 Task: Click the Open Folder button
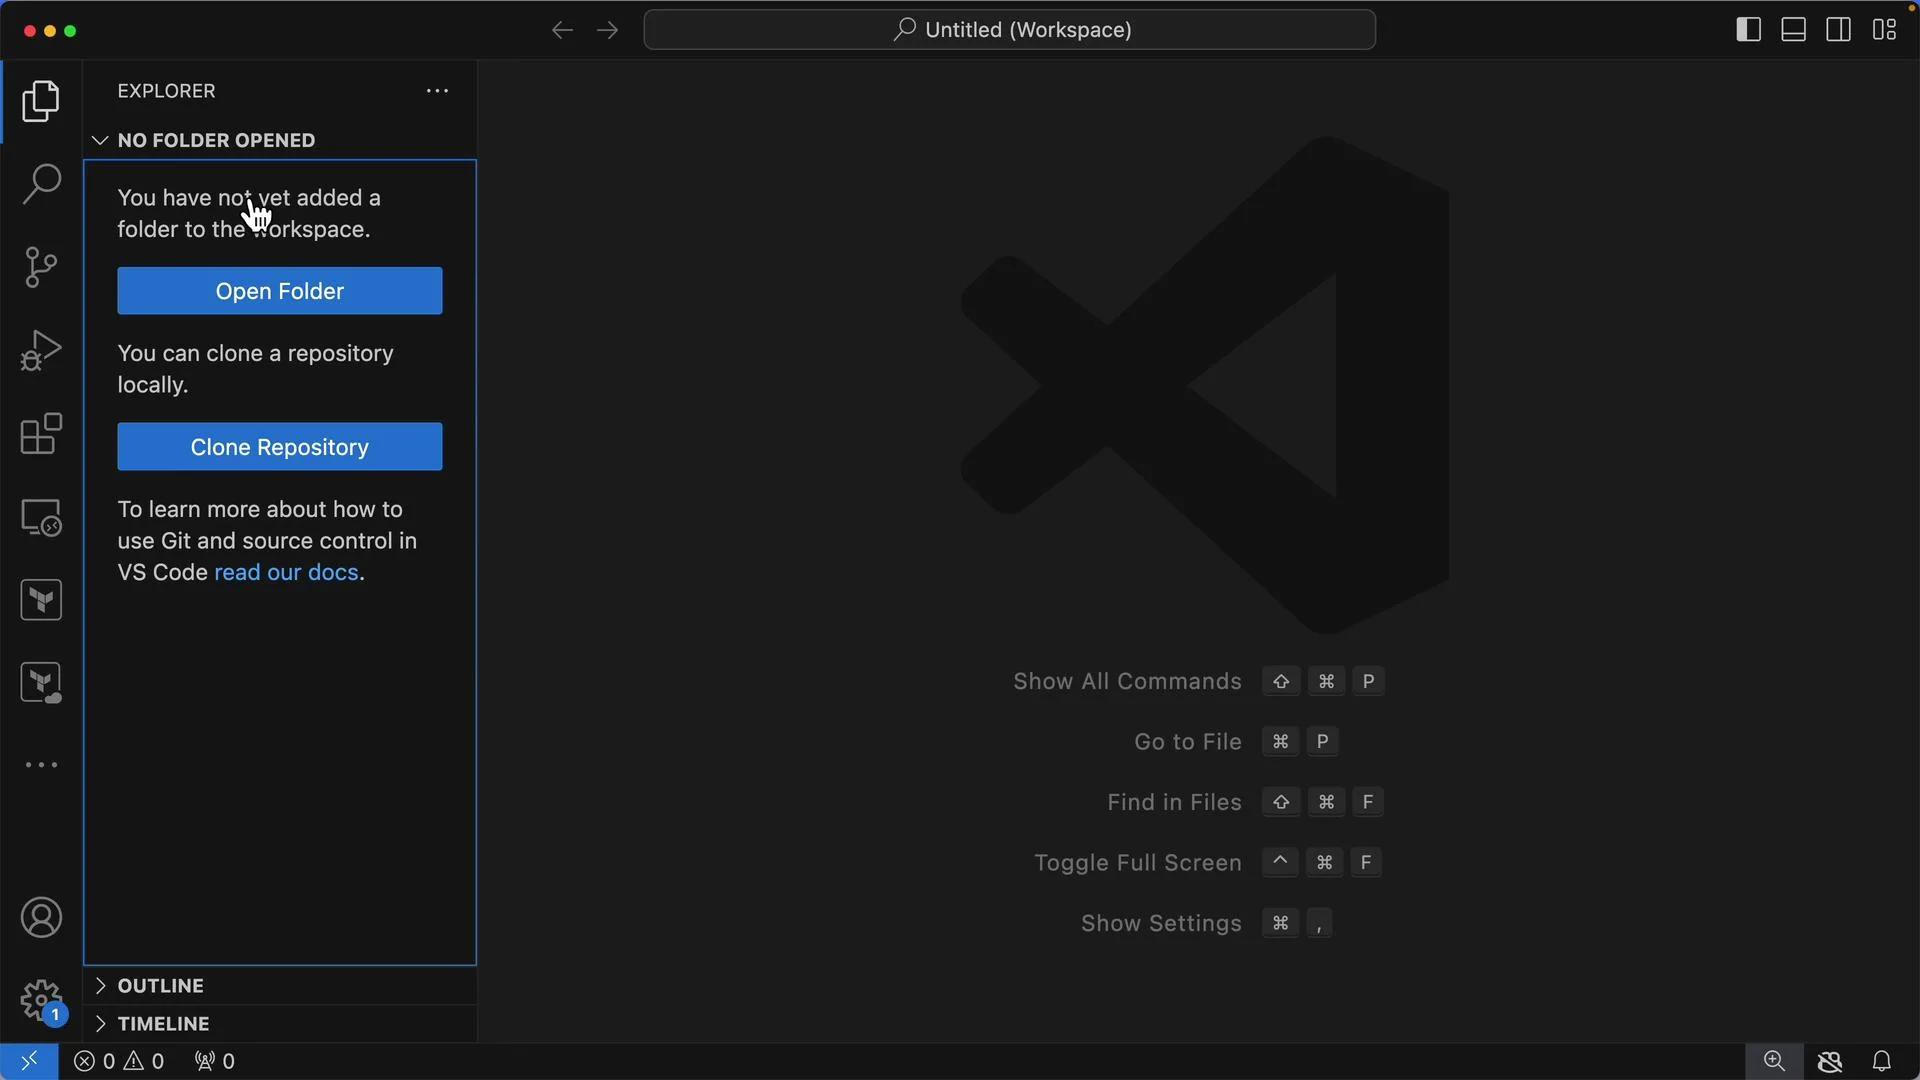click(x=280, y=291)
